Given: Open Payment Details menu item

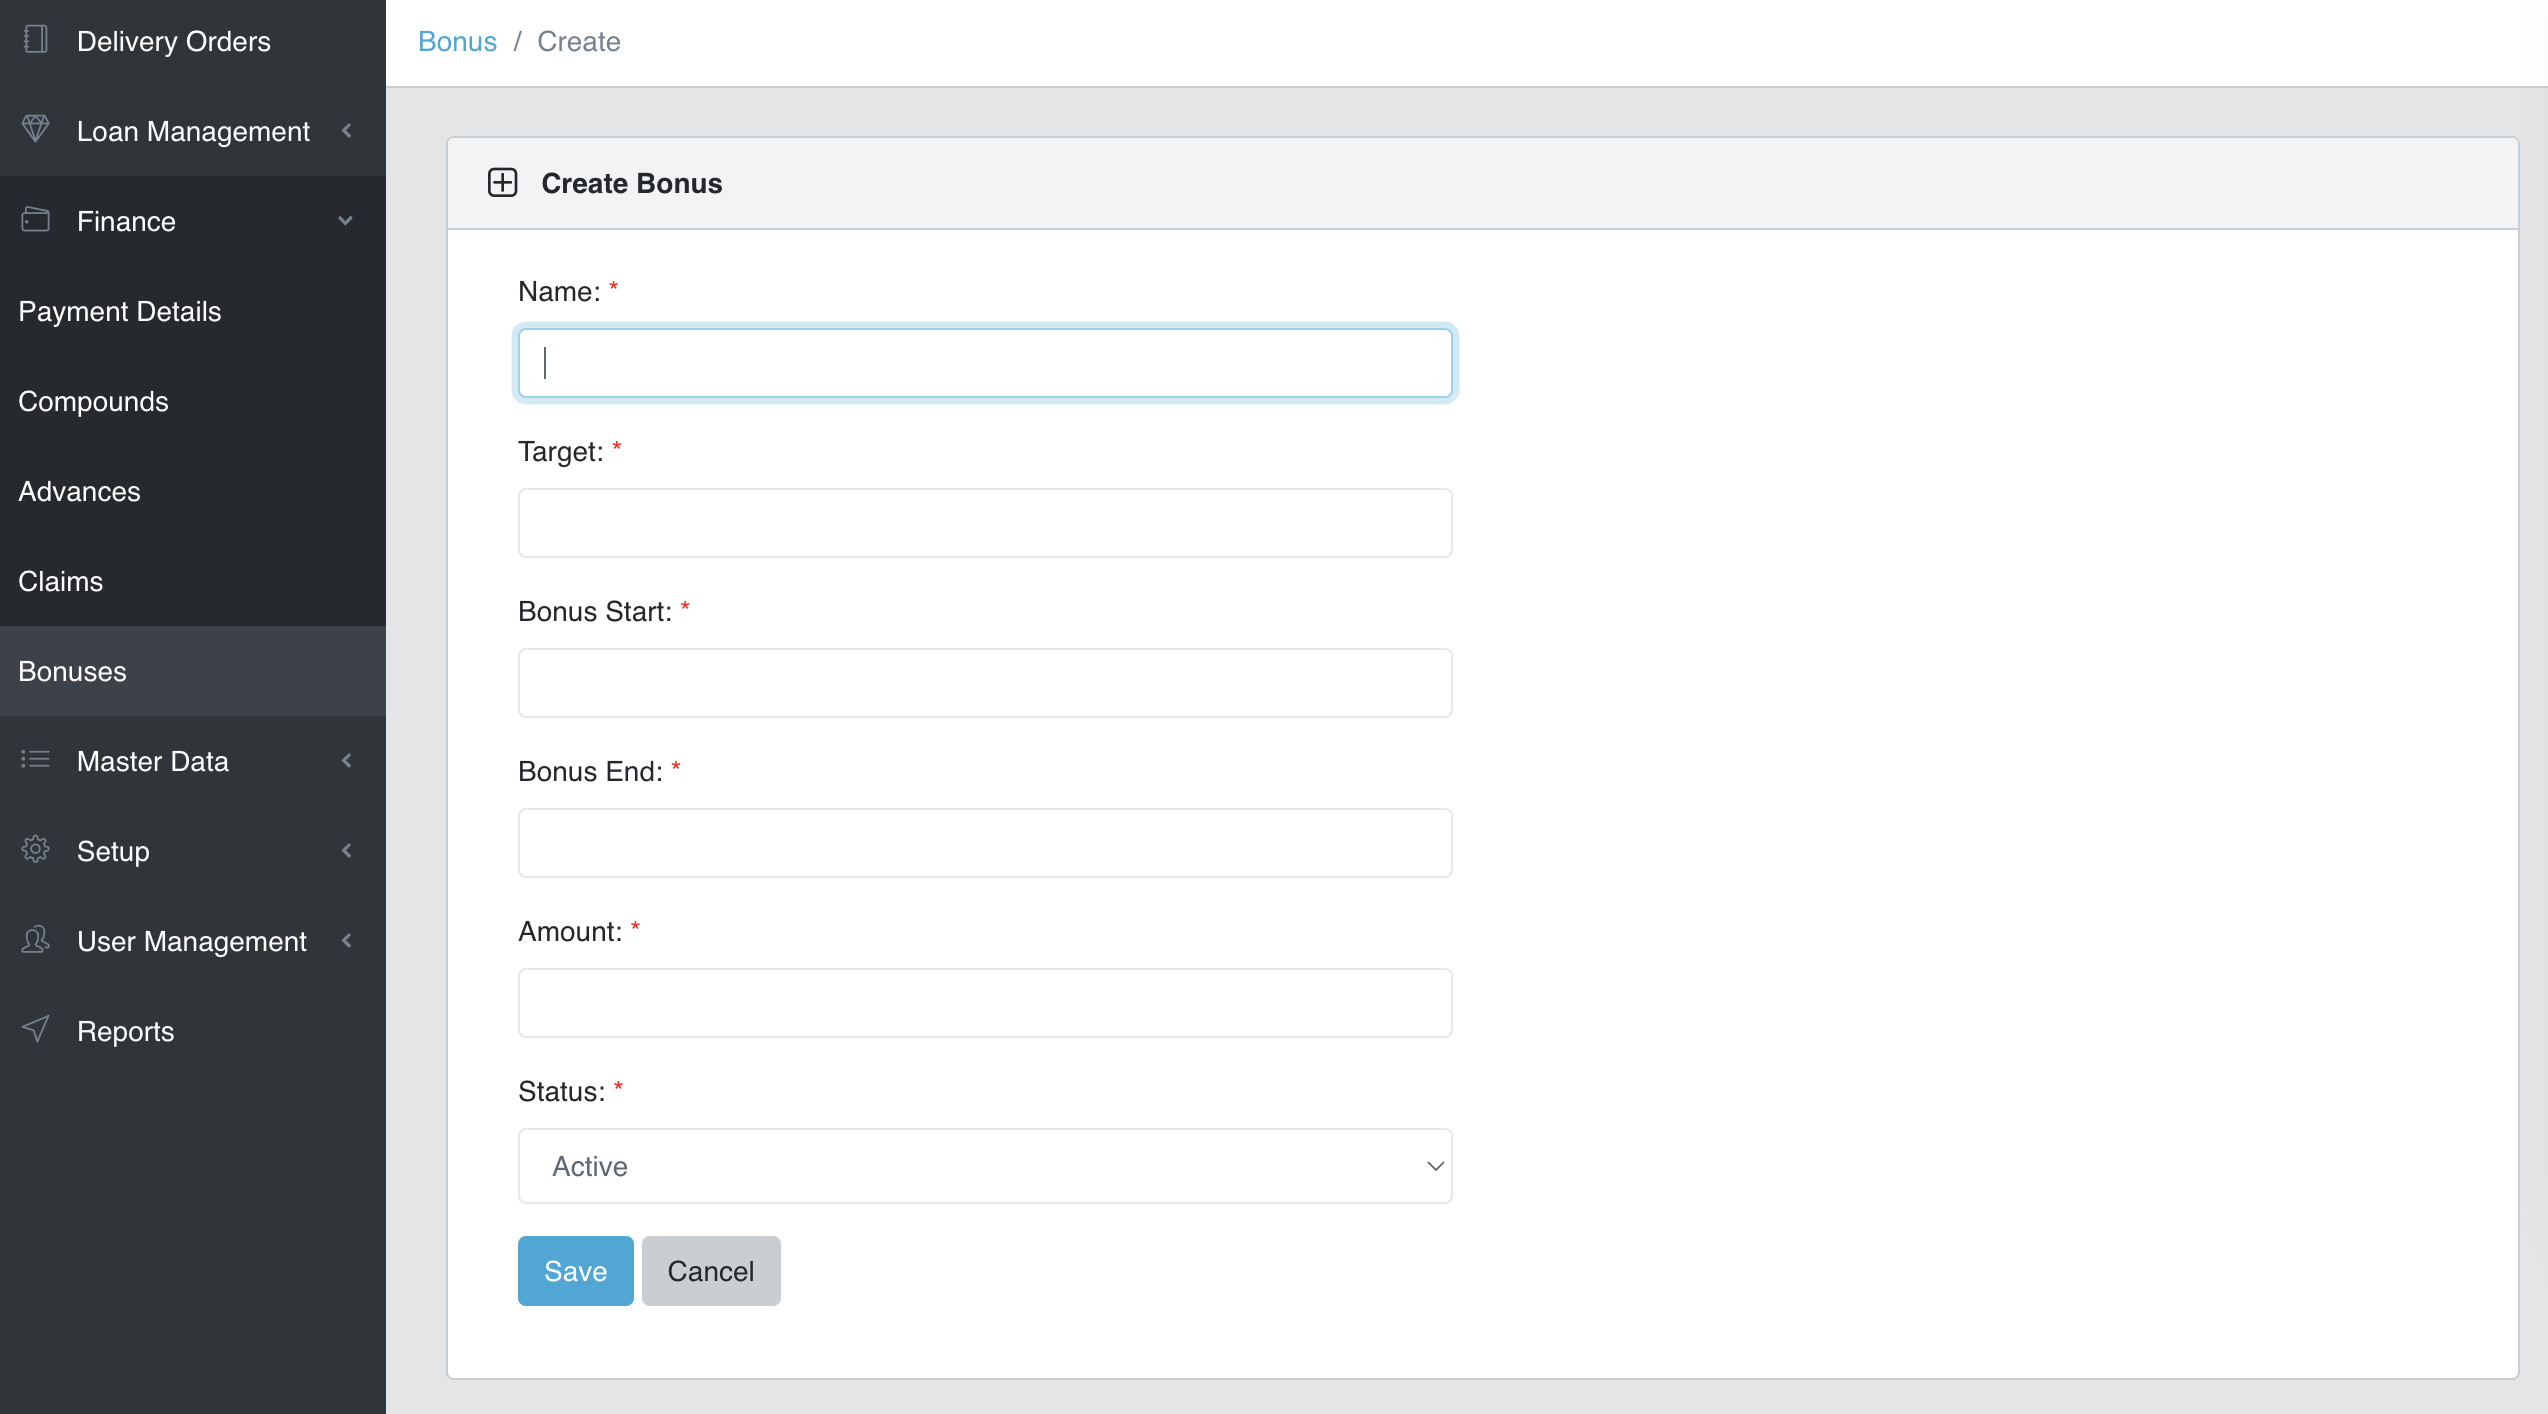Looking at the screenshot, I should pos(120,311).
